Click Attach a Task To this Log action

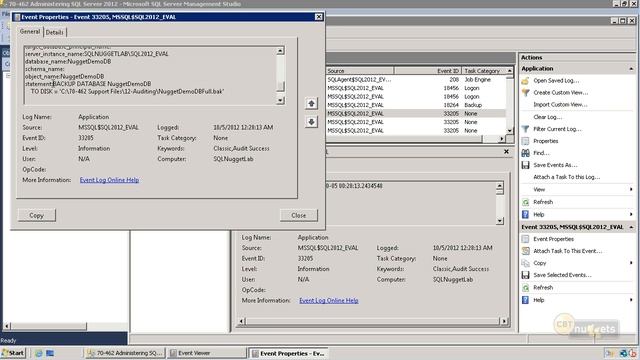pyautogui.click(x=567, y=177)
